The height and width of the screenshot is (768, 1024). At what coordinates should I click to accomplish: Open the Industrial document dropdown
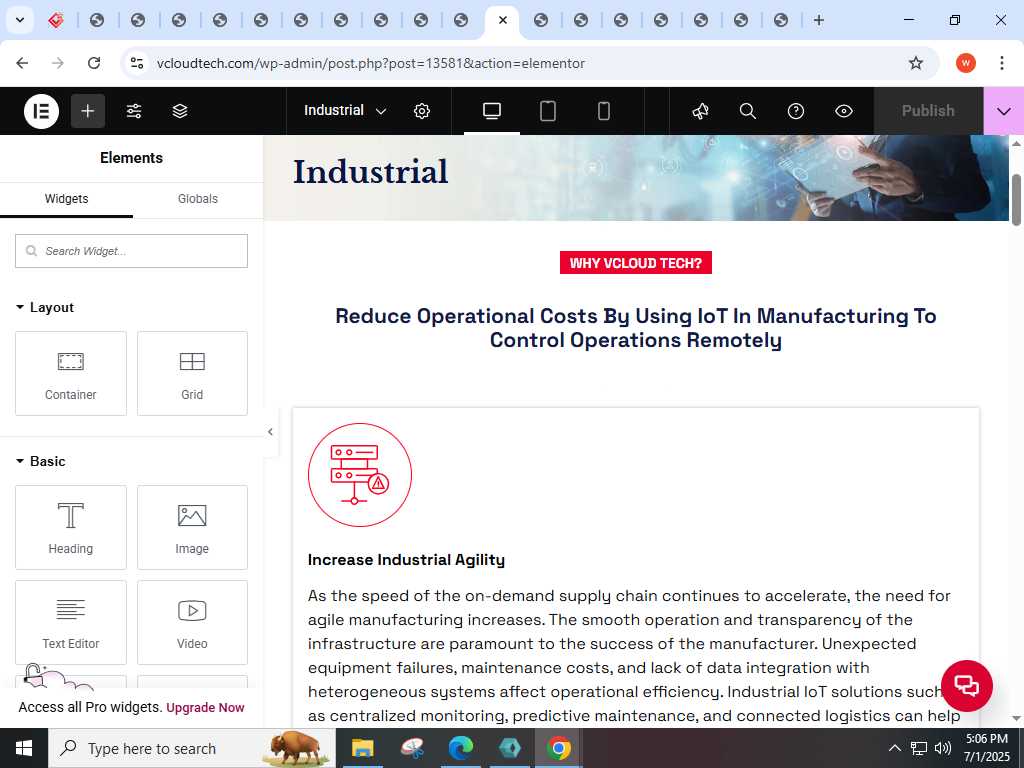click(x=345, y=110)
